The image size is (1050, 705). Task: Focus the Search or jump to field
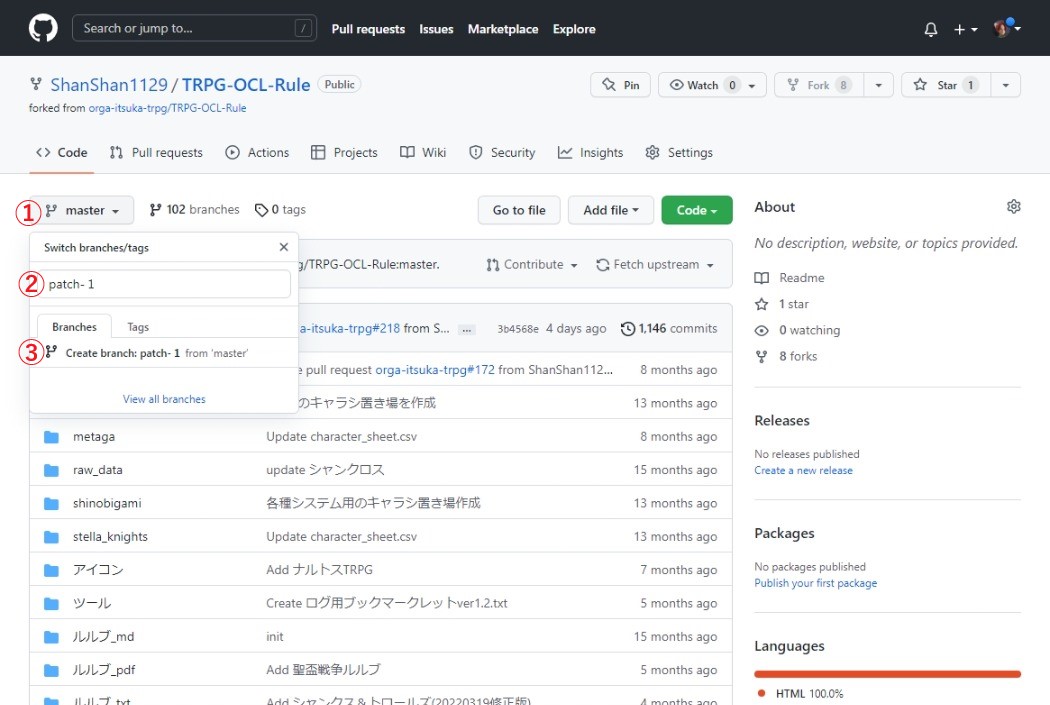194,28
